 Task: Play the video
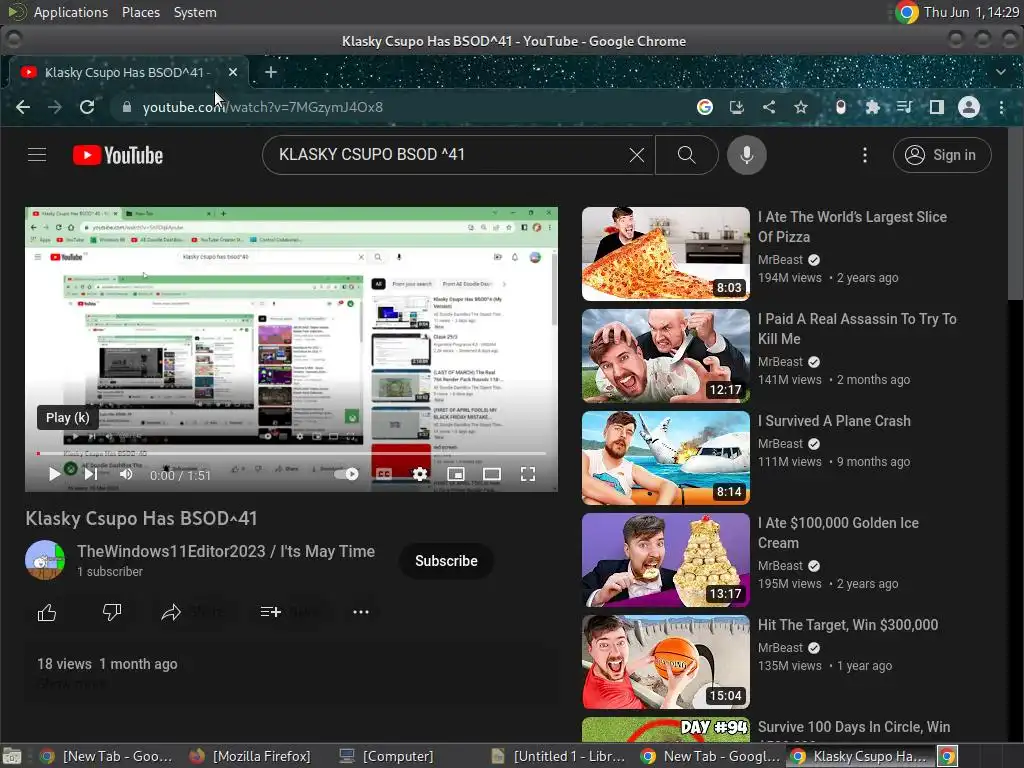coord(55,474)
